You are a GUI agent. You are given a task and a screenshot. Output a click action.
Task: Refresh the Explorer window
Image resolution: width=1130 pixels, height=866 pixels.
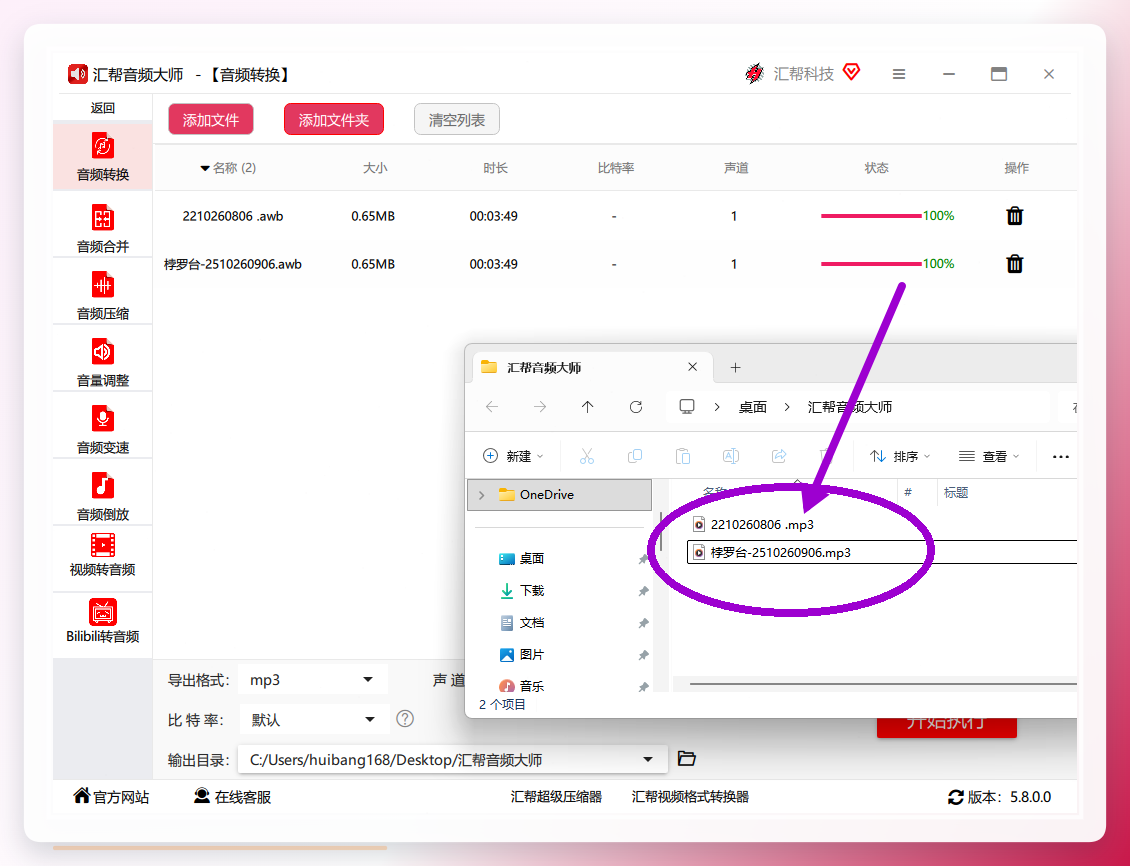click(636, 407)
